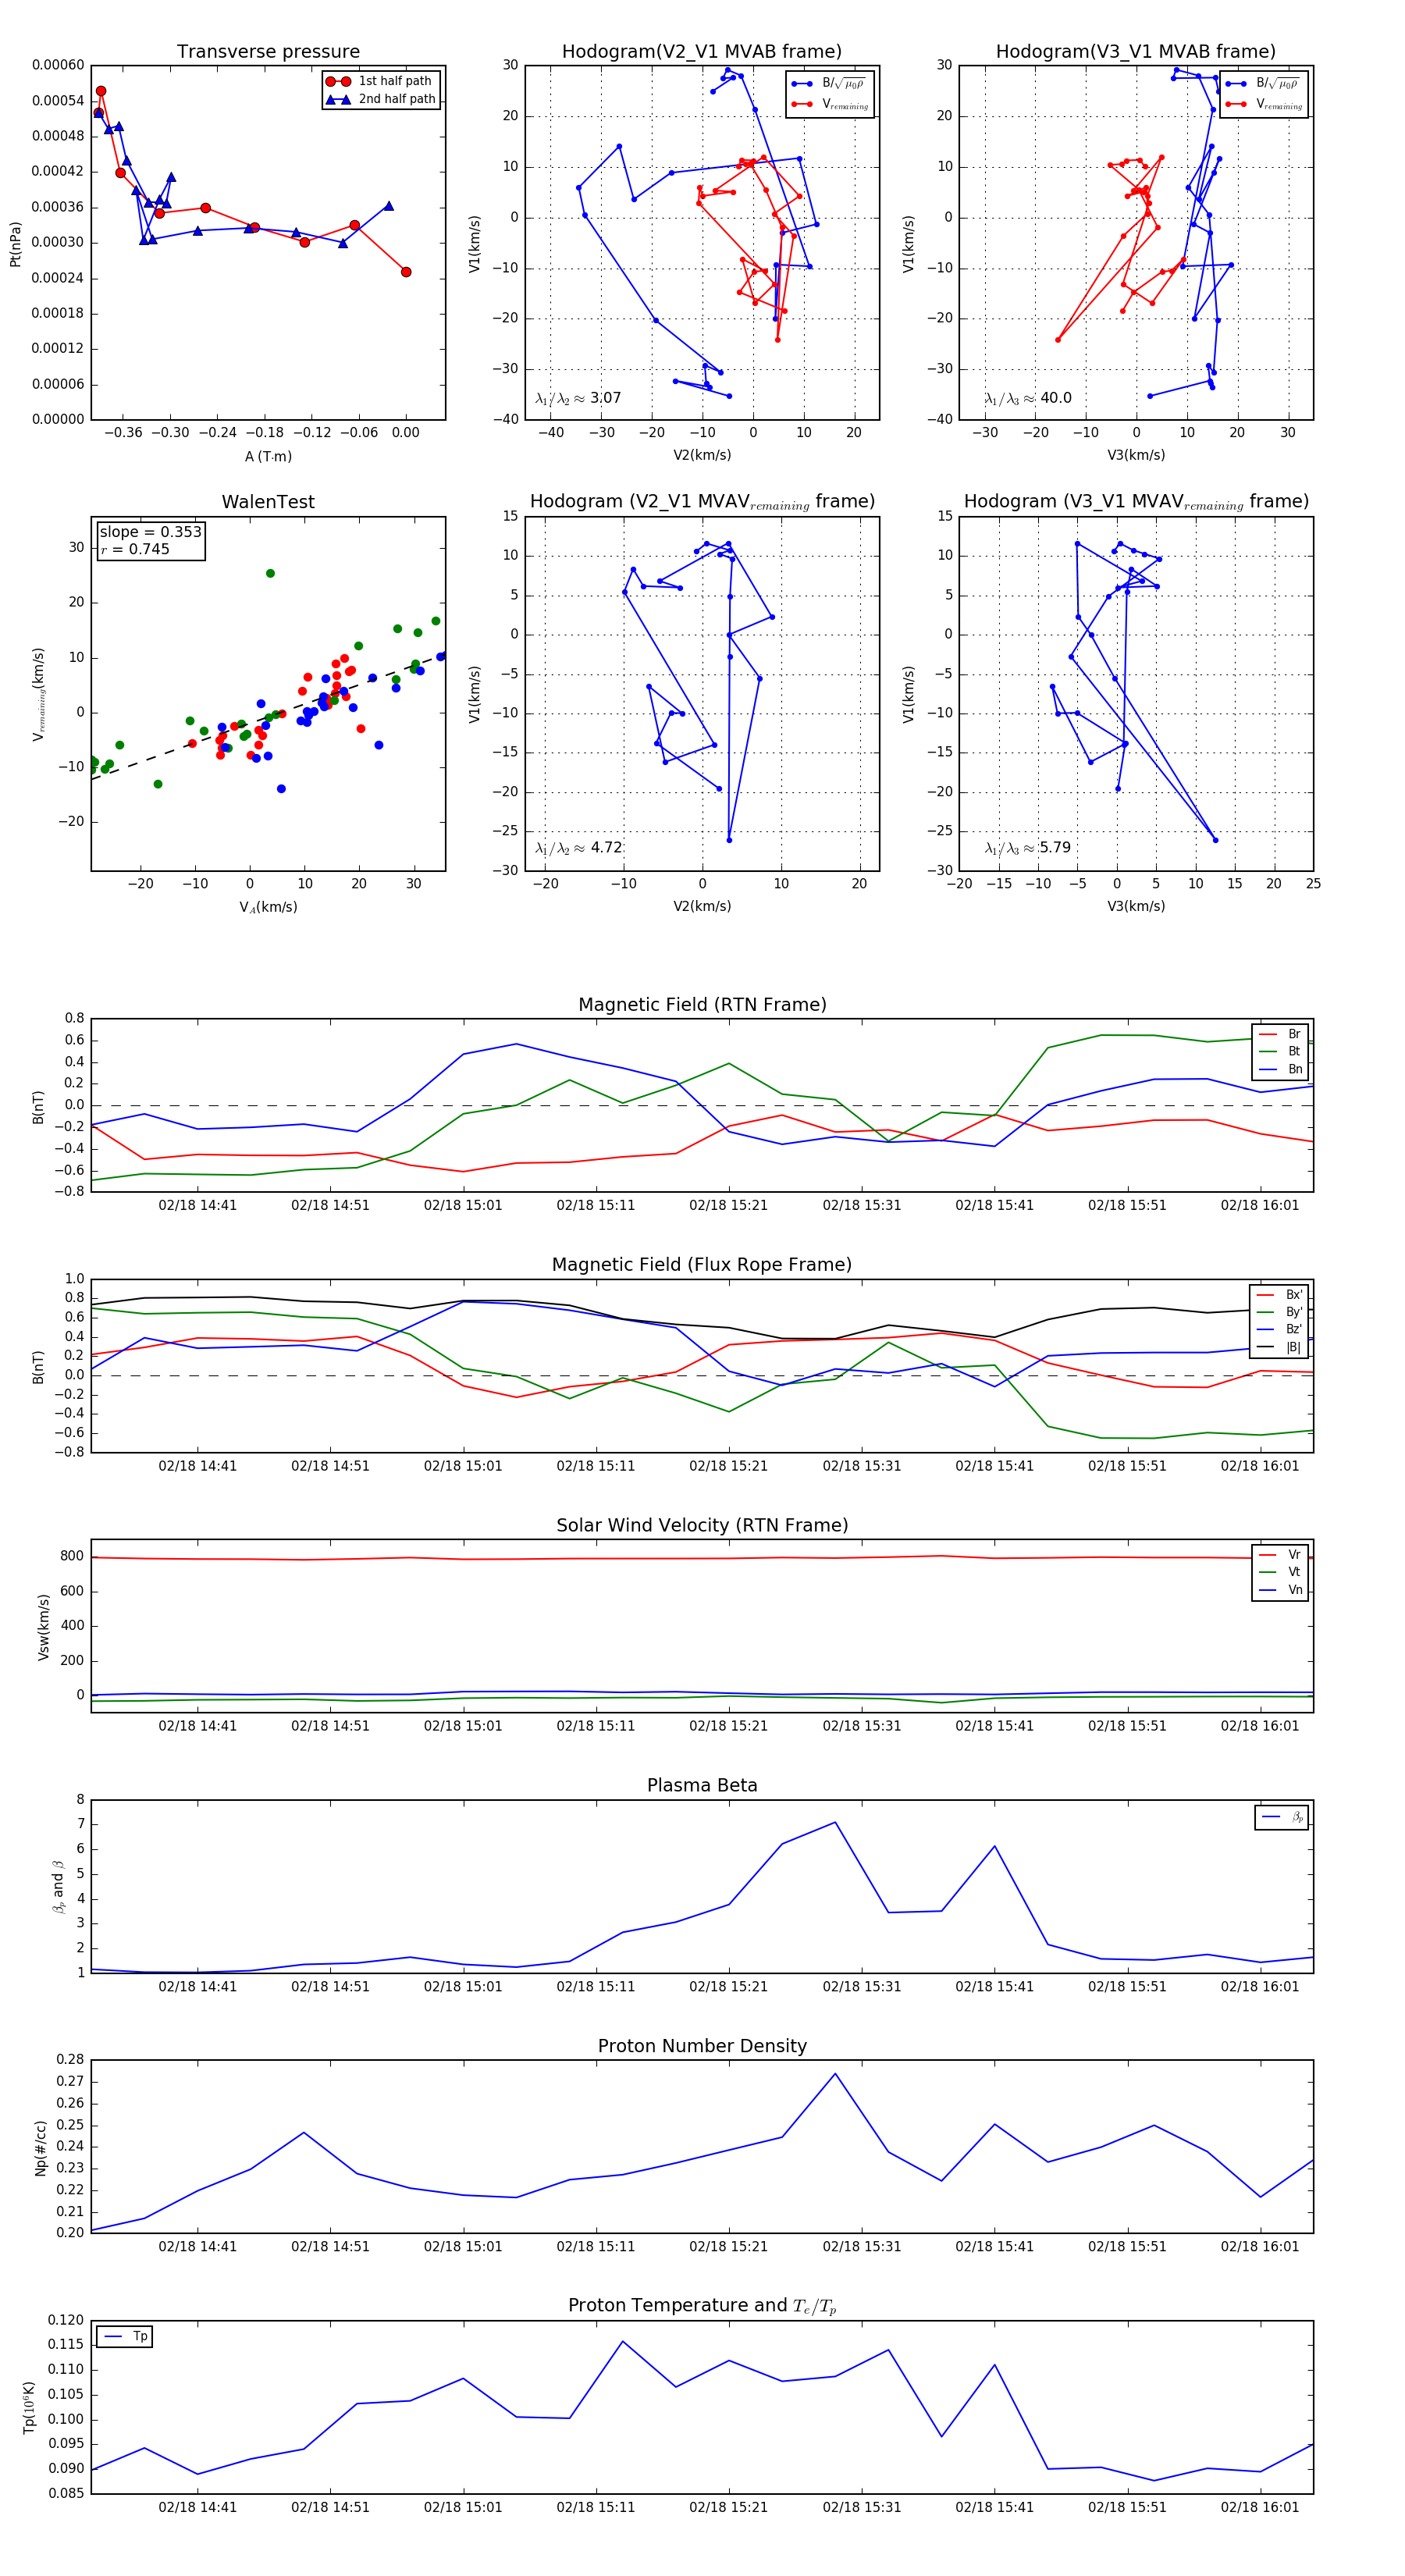Image resolution: width=1405 pixels, height=2576 pixels.
Task: Click the "Tp(10^6K)" y-axis label
Action: pyautogui.click(x=29, y=2408)
